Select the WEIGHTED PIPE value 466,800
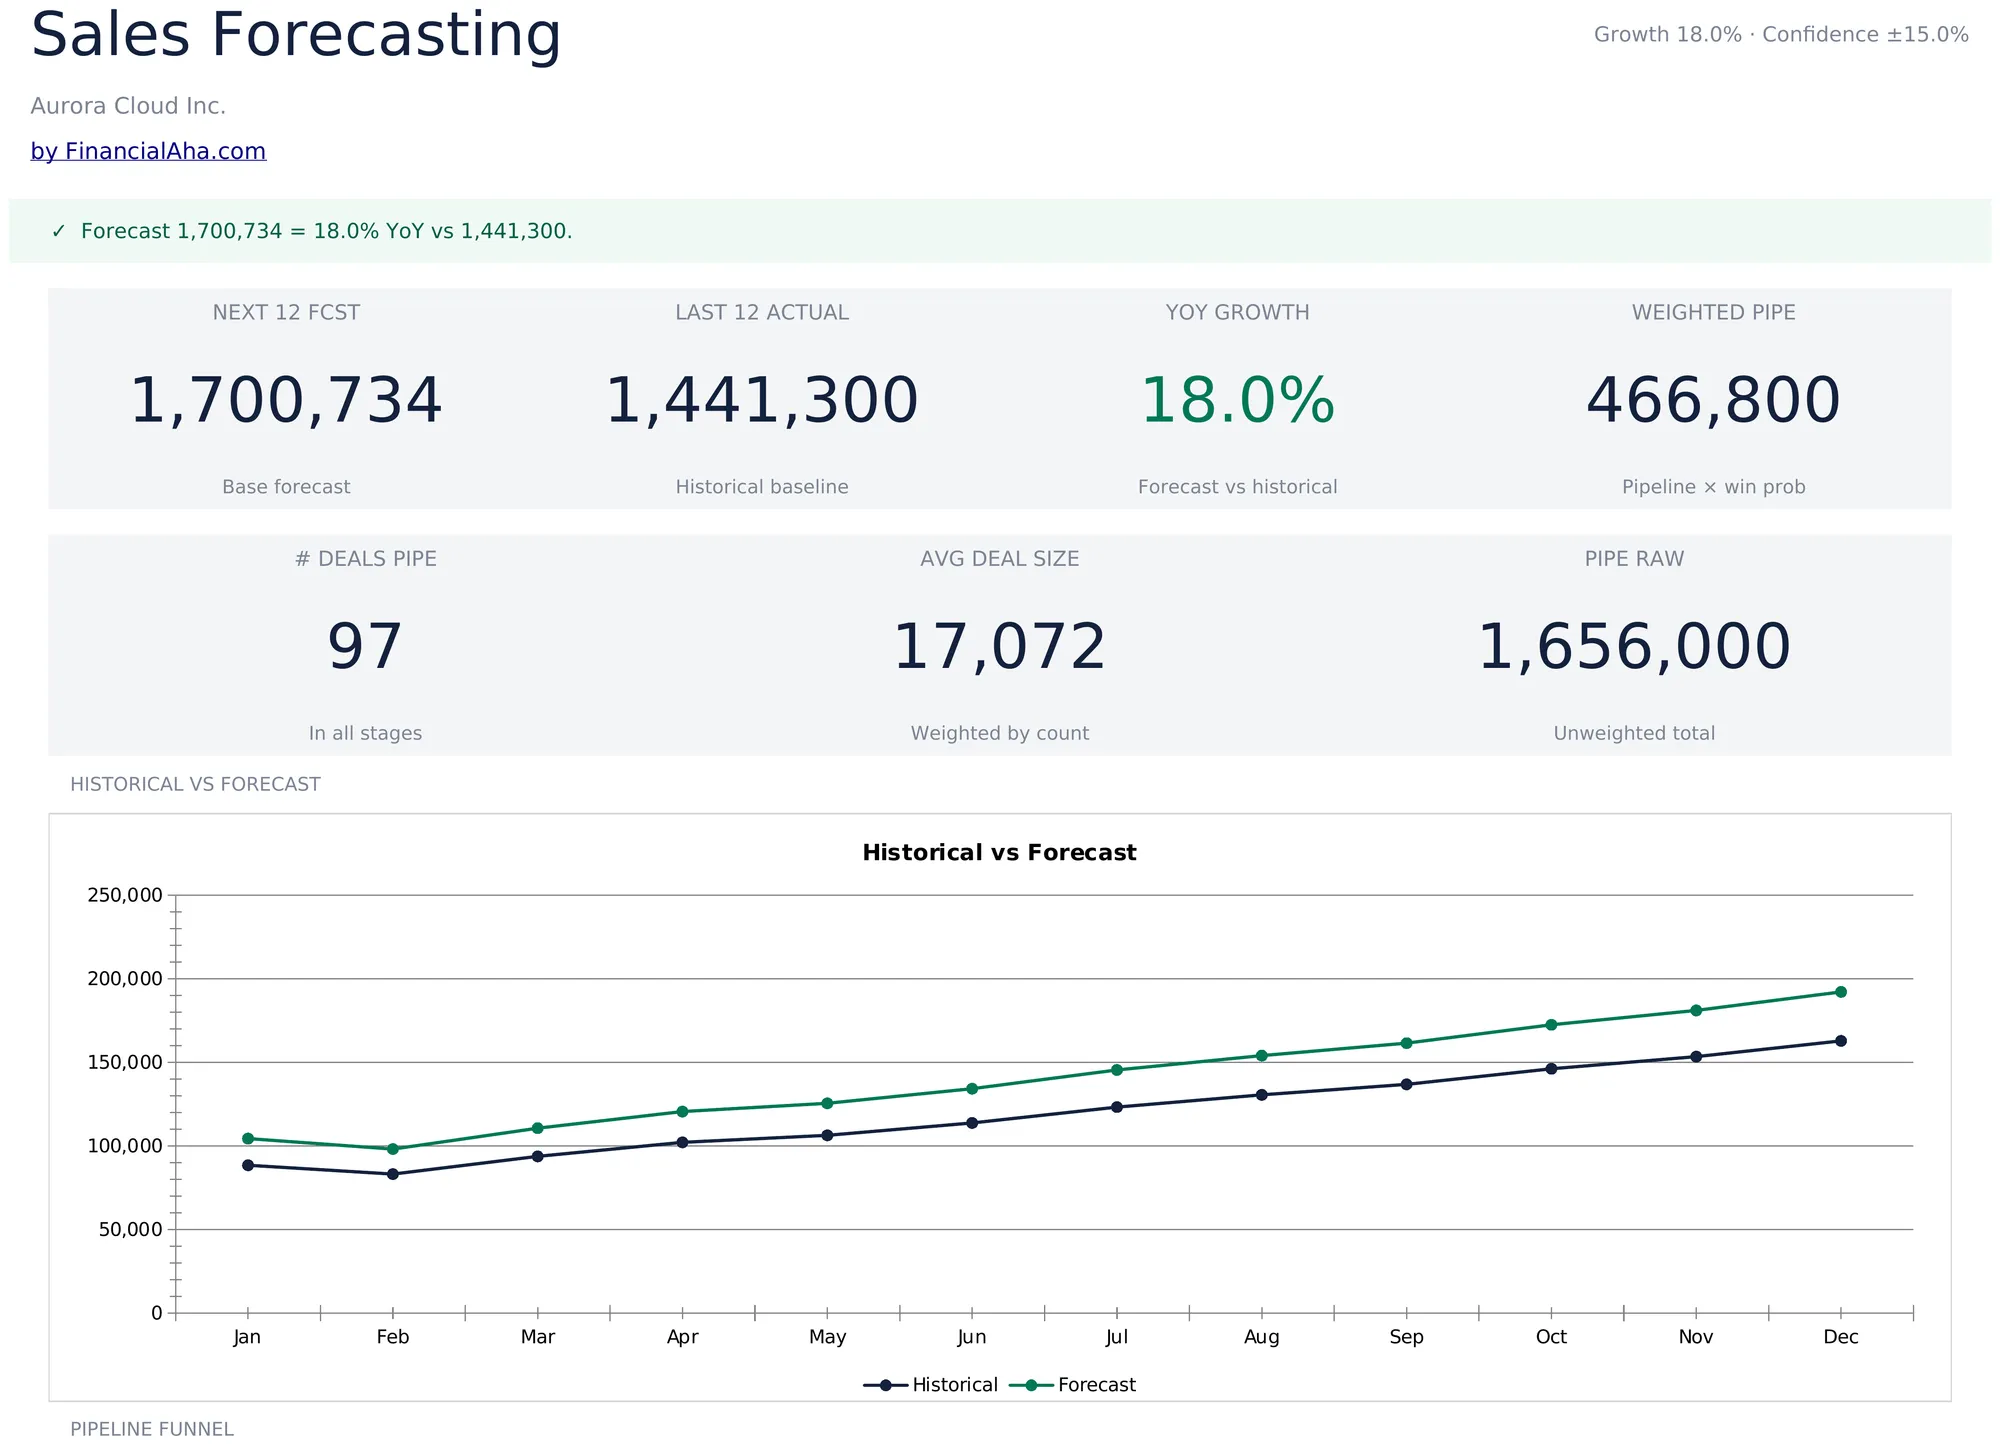Viewport: 2000px width, 1445px height. [x=1714, y=400]
